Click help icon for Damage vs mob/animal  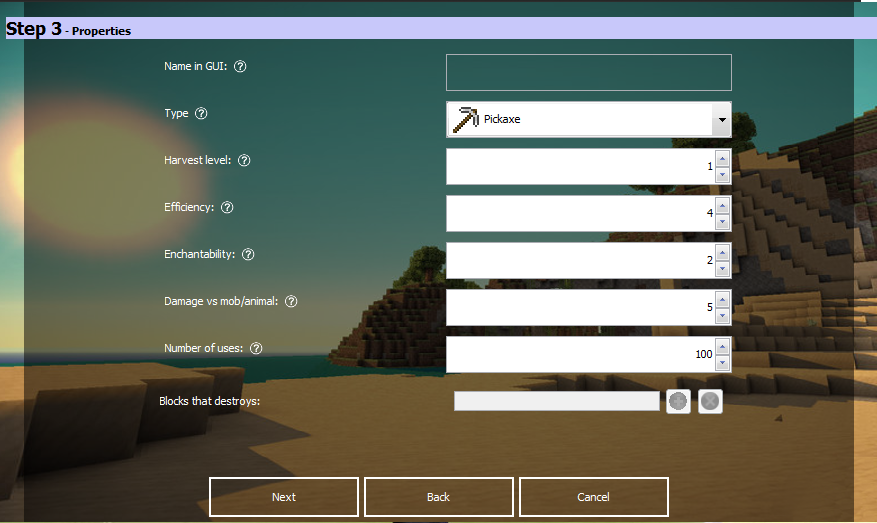pos(291,301)
